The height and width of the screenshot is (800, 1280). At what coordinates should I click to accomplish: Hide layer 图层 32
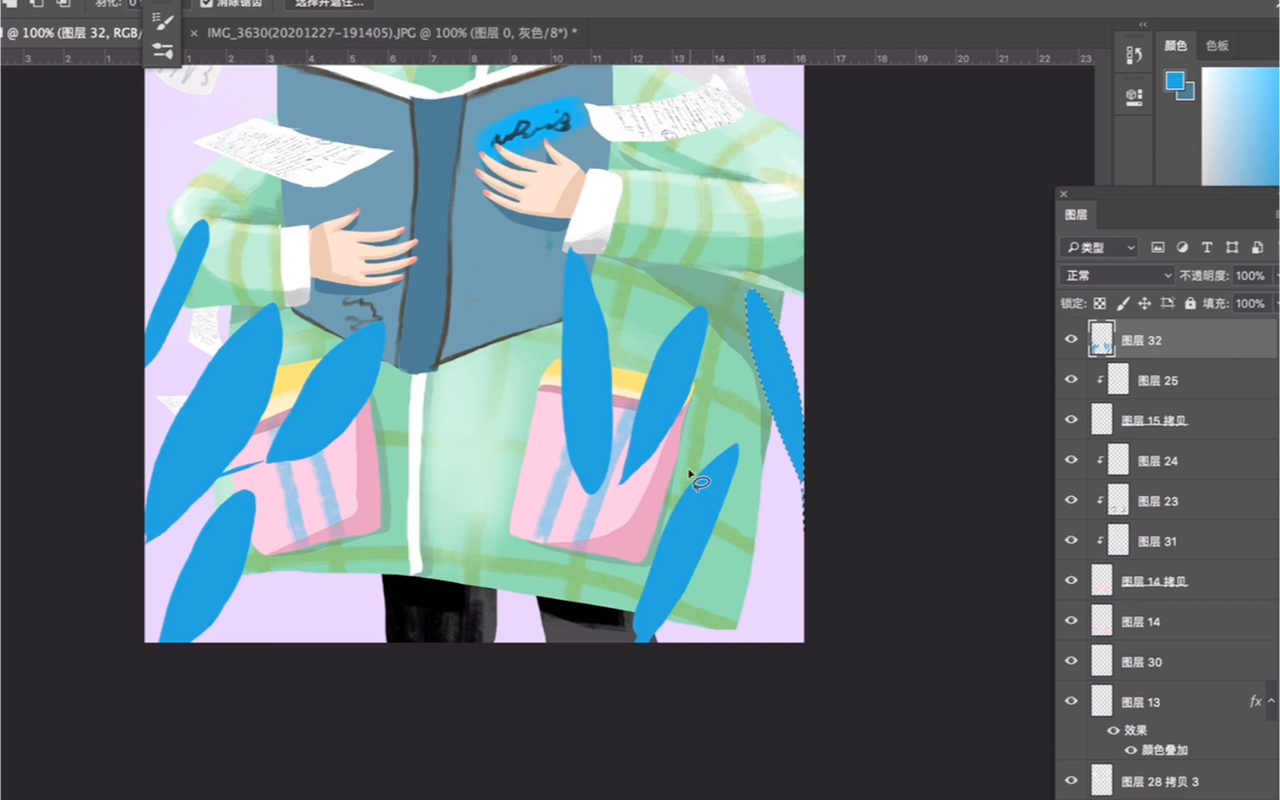pos(1071,340)
